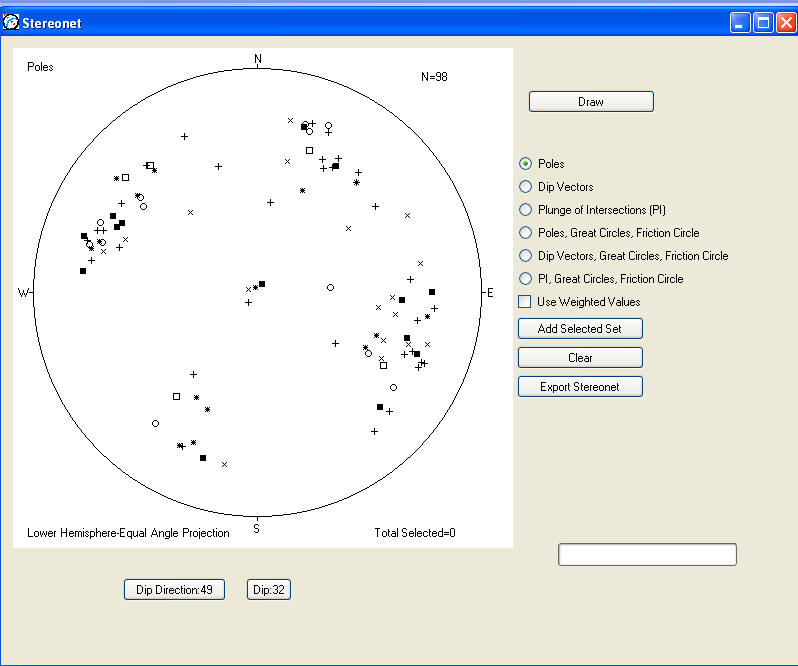Screen dimensions: 798x666
Task: Choose PI, Great Circles, Friction Circle
Action: point(525,279)
